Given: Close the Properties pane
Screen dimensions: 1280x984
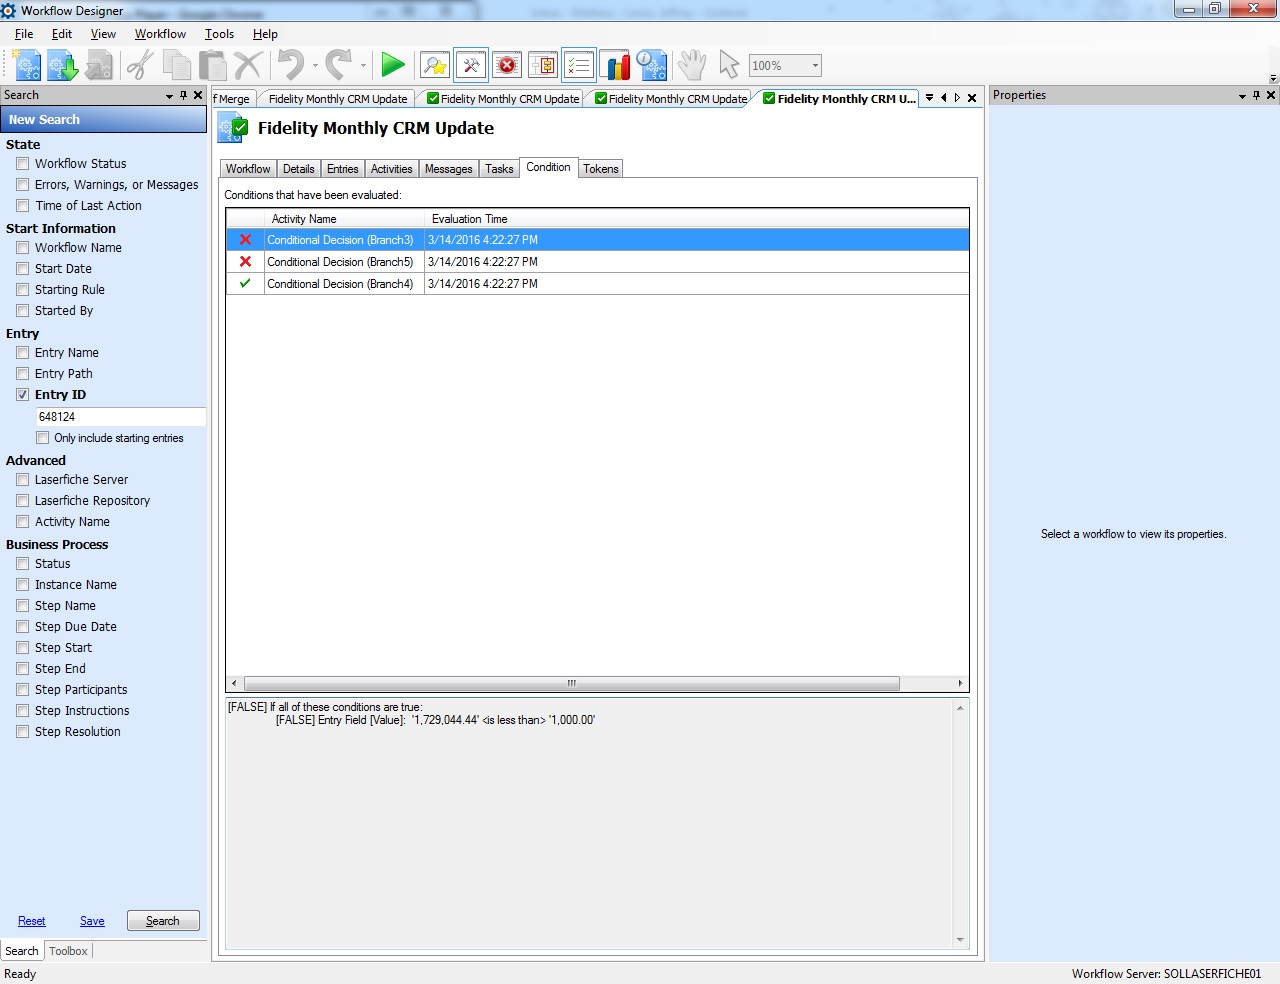Looking at the screenshot, I should (x=1271, y=95).
